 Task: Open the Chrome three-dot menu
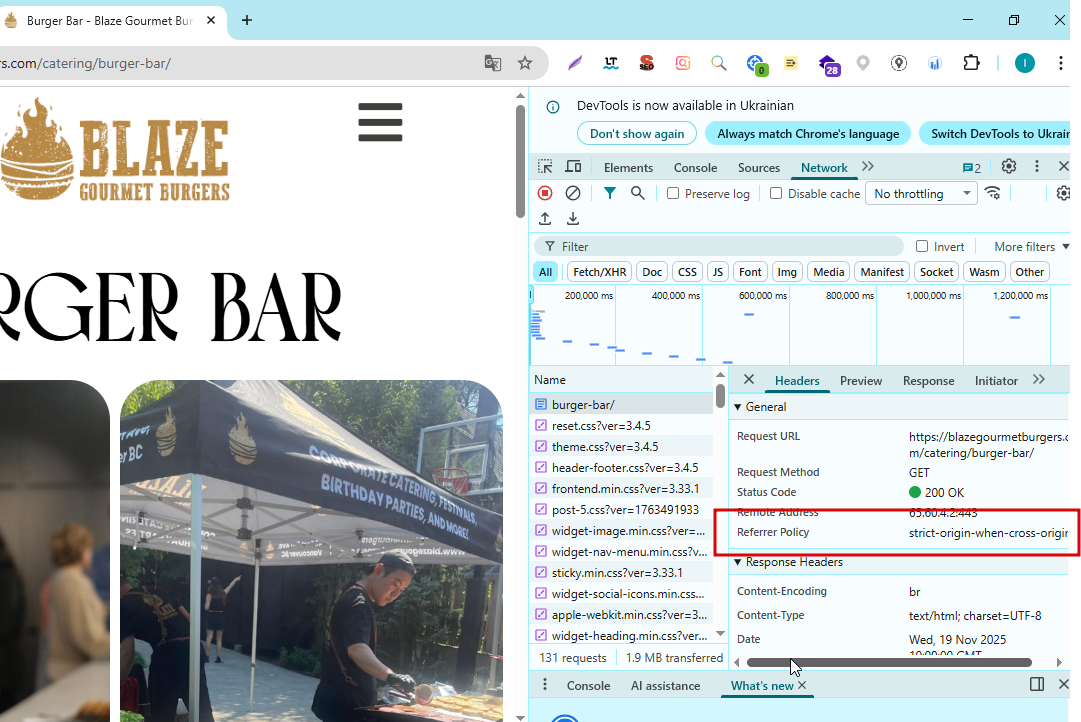click(x=1060, y=63)
